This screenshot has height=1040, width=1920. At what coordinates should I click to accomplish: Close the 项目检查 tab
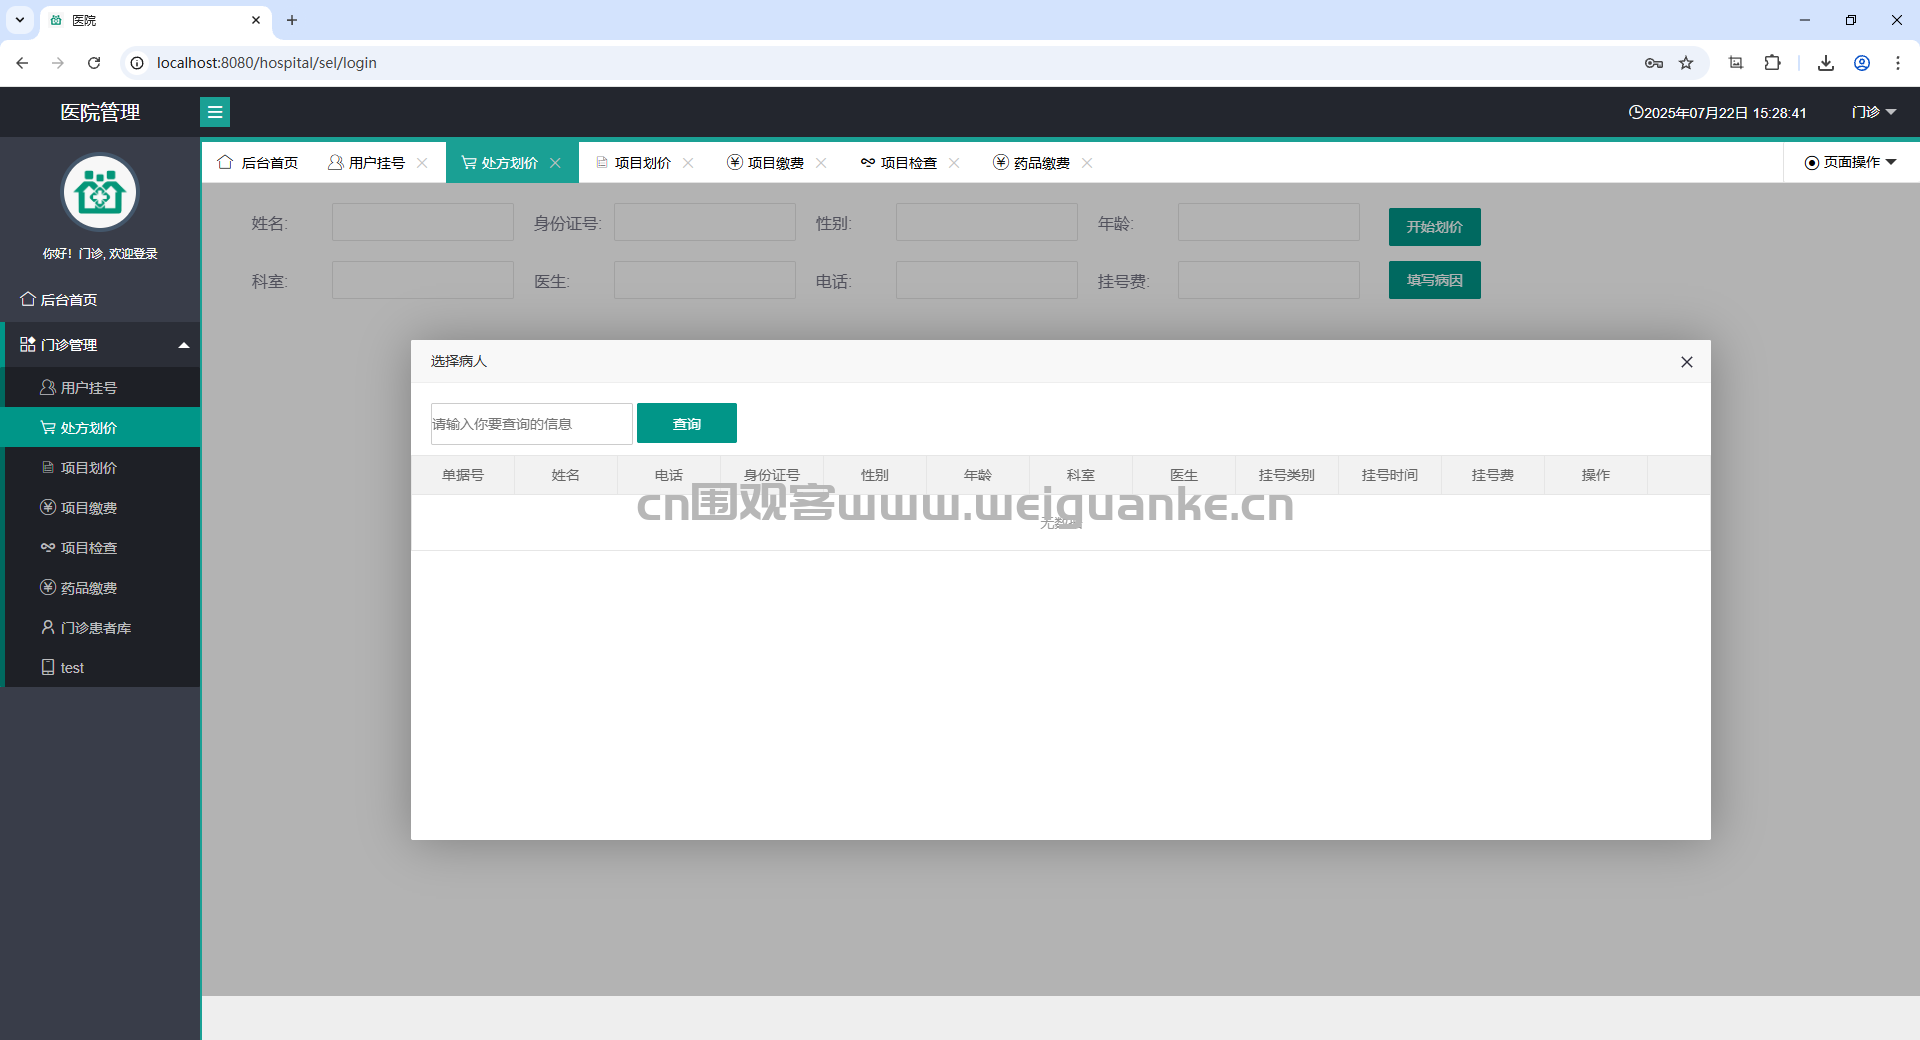click(x=954, y=163)
